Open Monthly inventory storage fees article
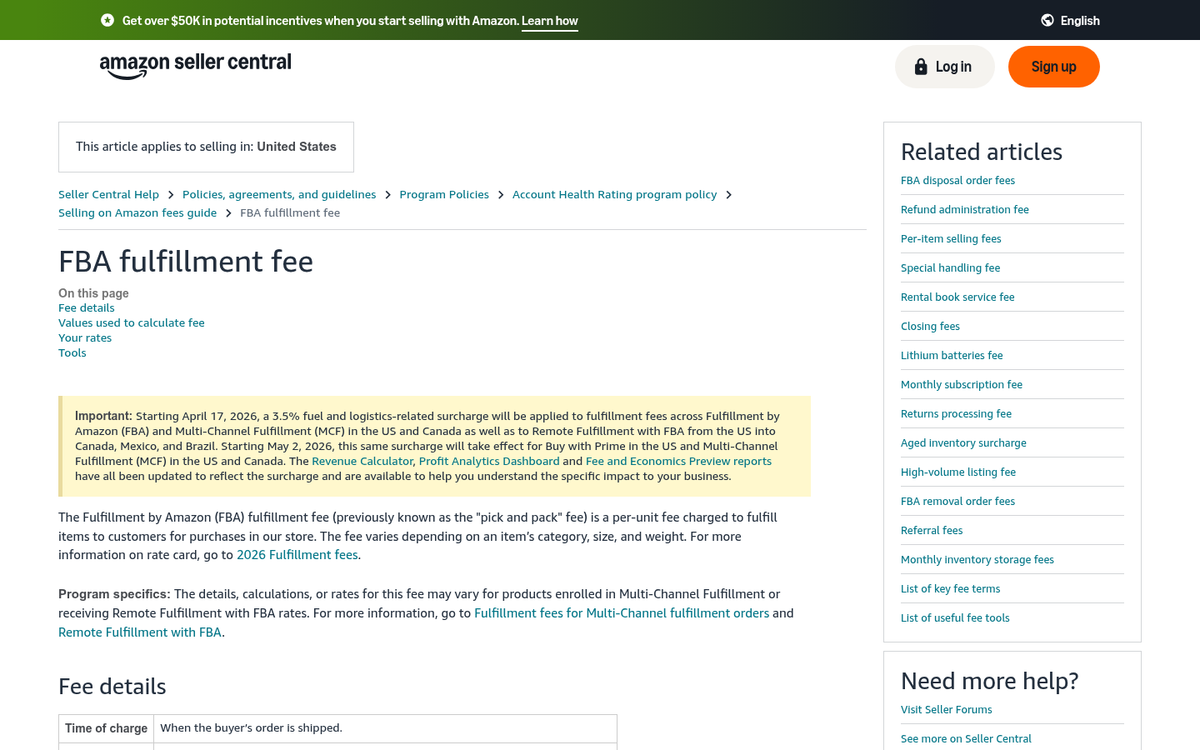The width and height of the screenshot is (1200, 750). tap(977, 559)
